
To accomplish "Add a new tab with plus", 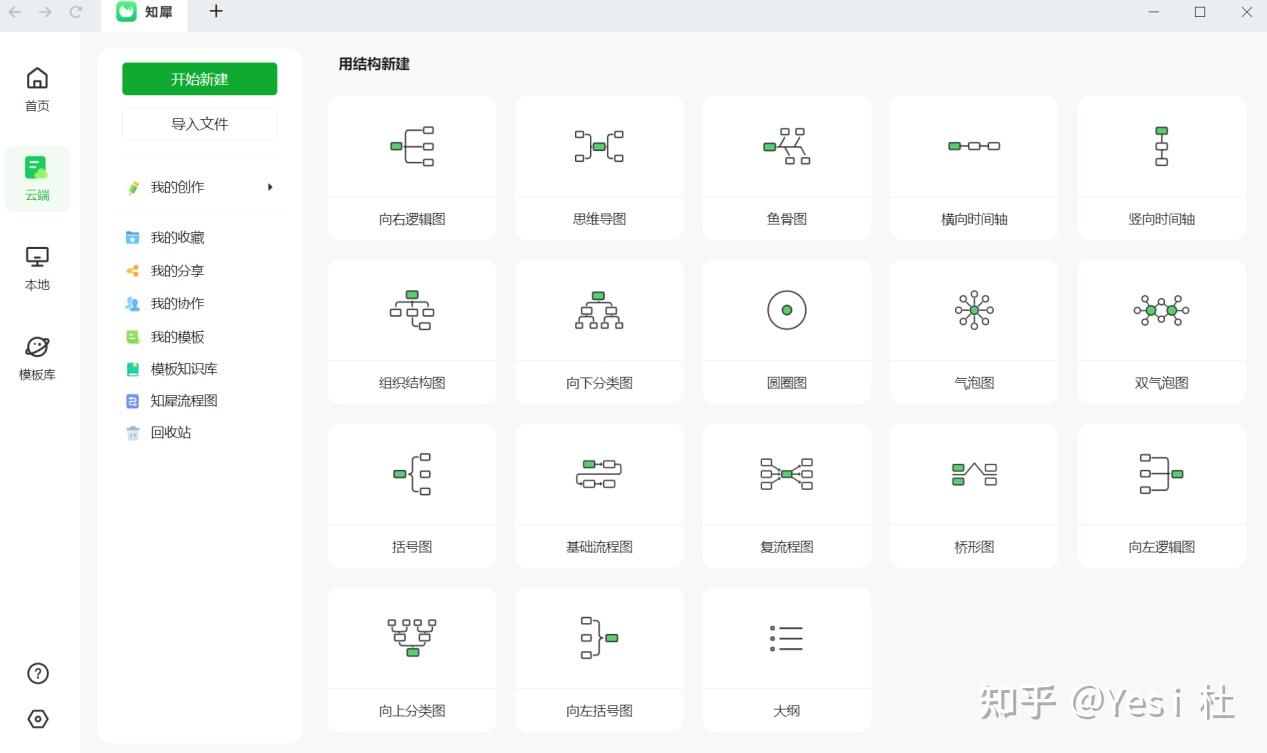I will pyautogui.click(x=216, y=11).
